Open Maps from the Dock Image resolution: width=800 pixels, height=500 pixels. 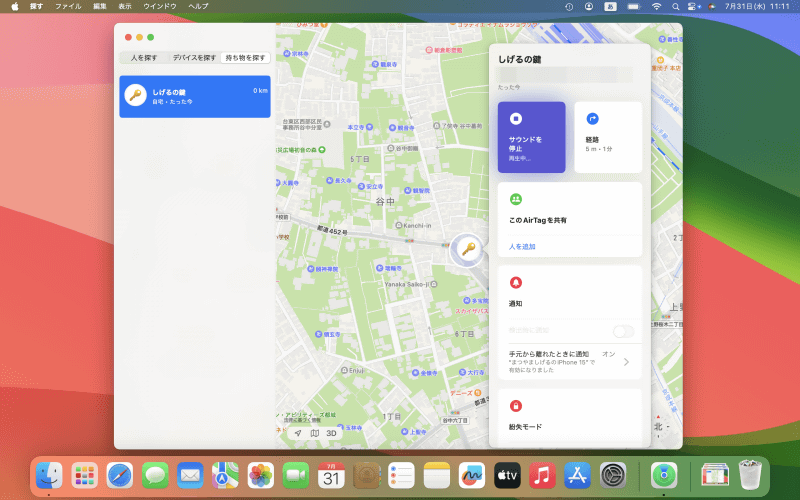click(226, 476)
